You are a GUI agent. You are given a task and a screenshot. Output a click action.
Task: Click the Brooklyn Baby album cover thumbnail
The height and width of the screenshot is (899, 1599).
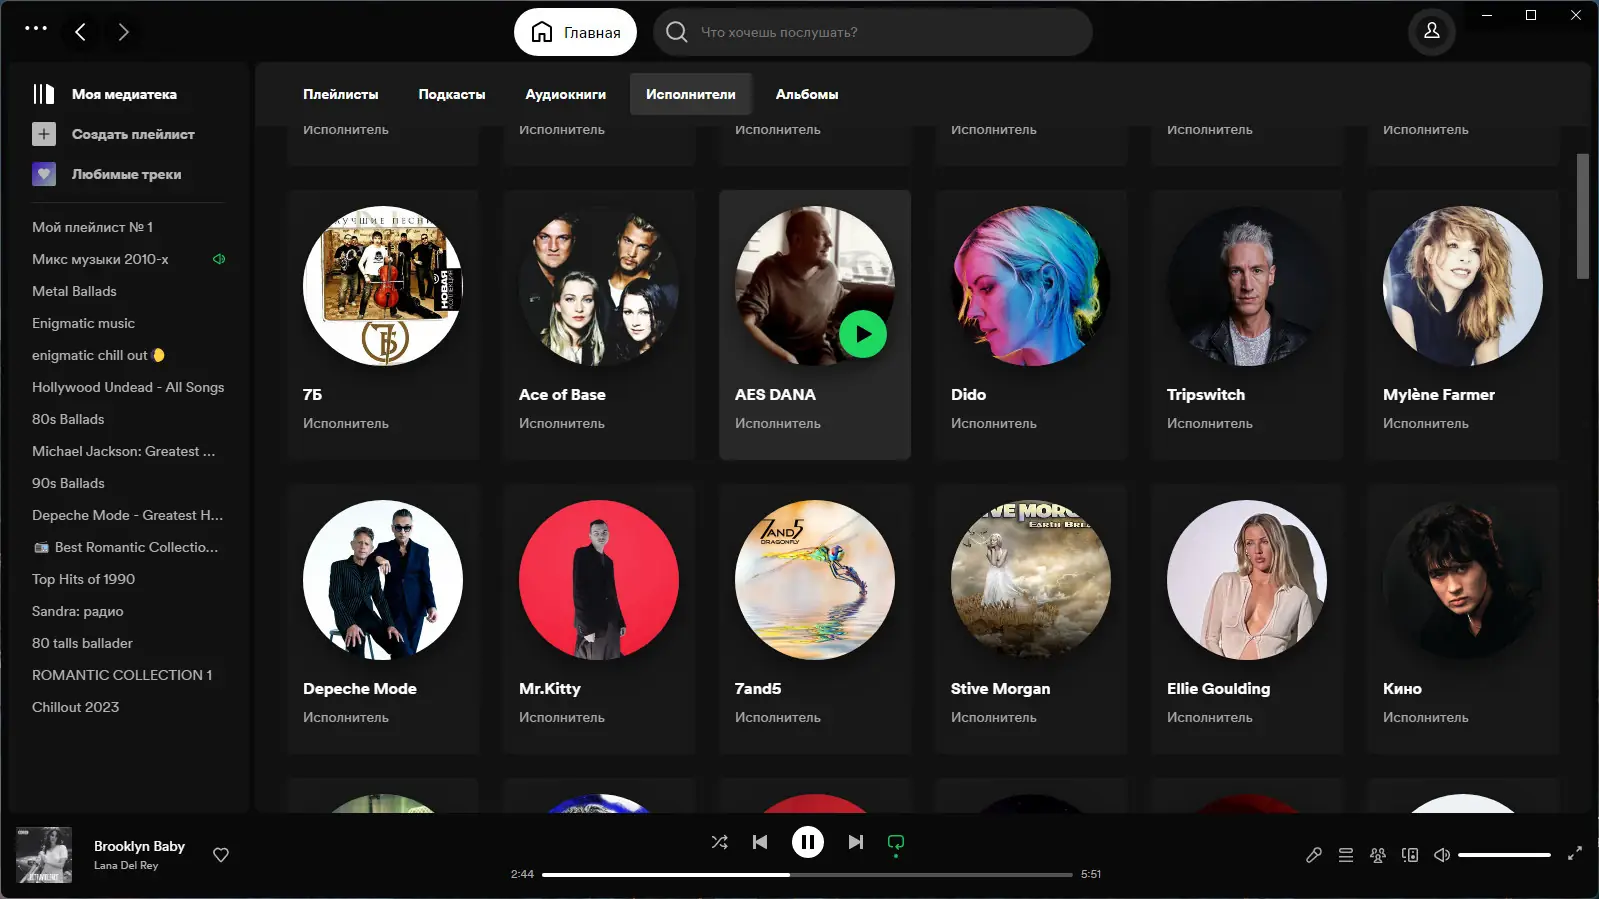[44, 855]
